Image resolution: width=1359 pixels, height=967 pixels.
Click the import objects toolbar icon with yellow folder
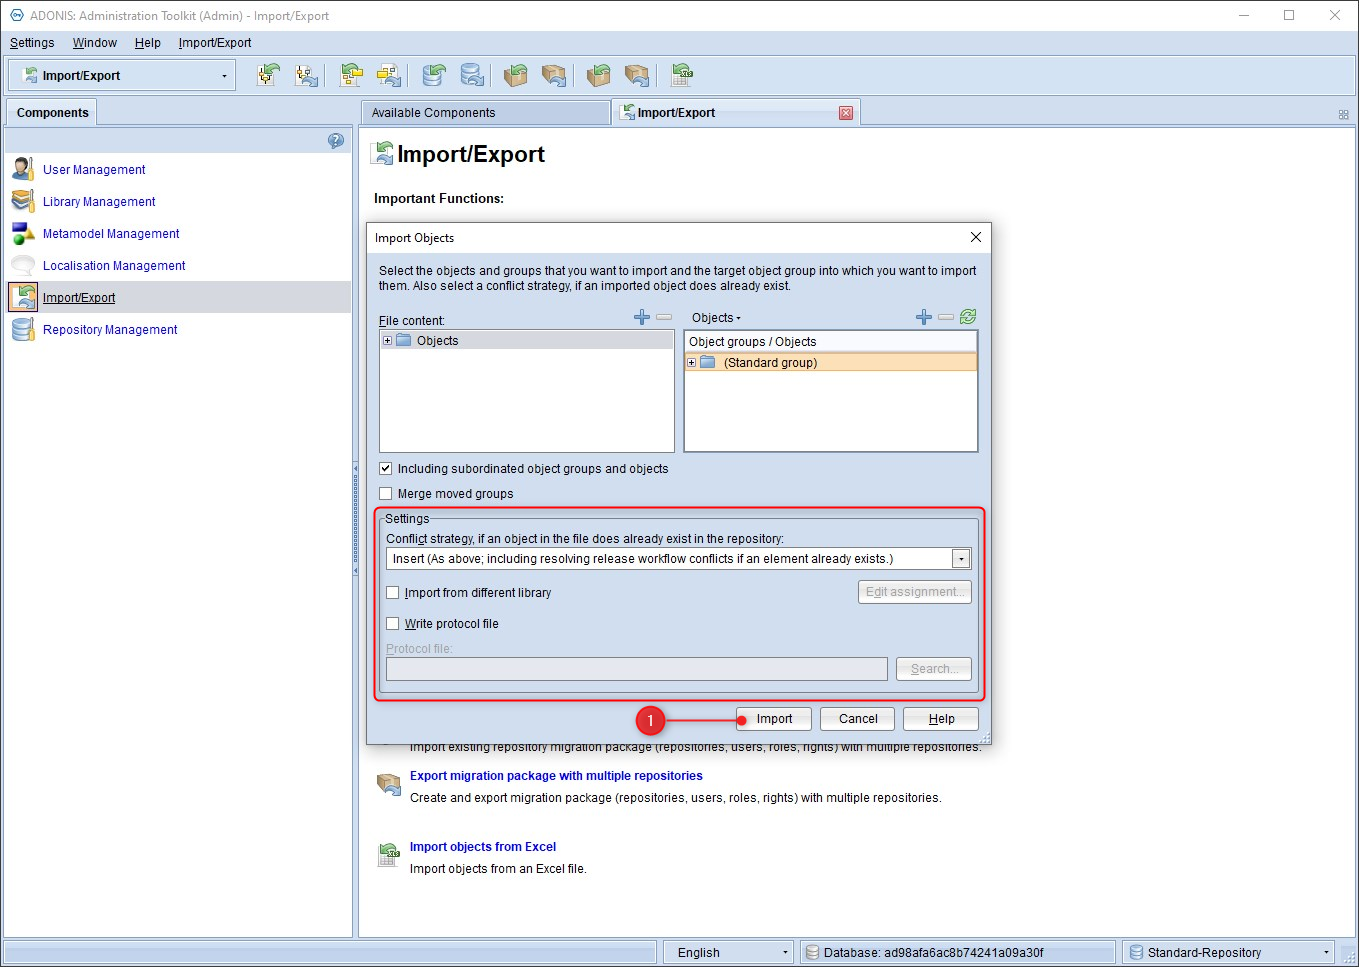(x=351, y=75)
